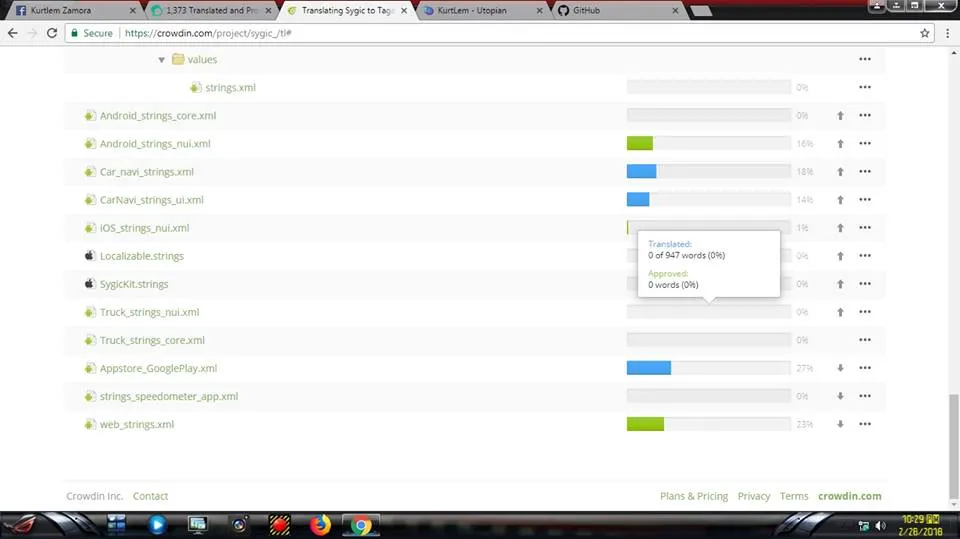
Task: Open the Plans & Pricing link
Action: coord(694,496)
